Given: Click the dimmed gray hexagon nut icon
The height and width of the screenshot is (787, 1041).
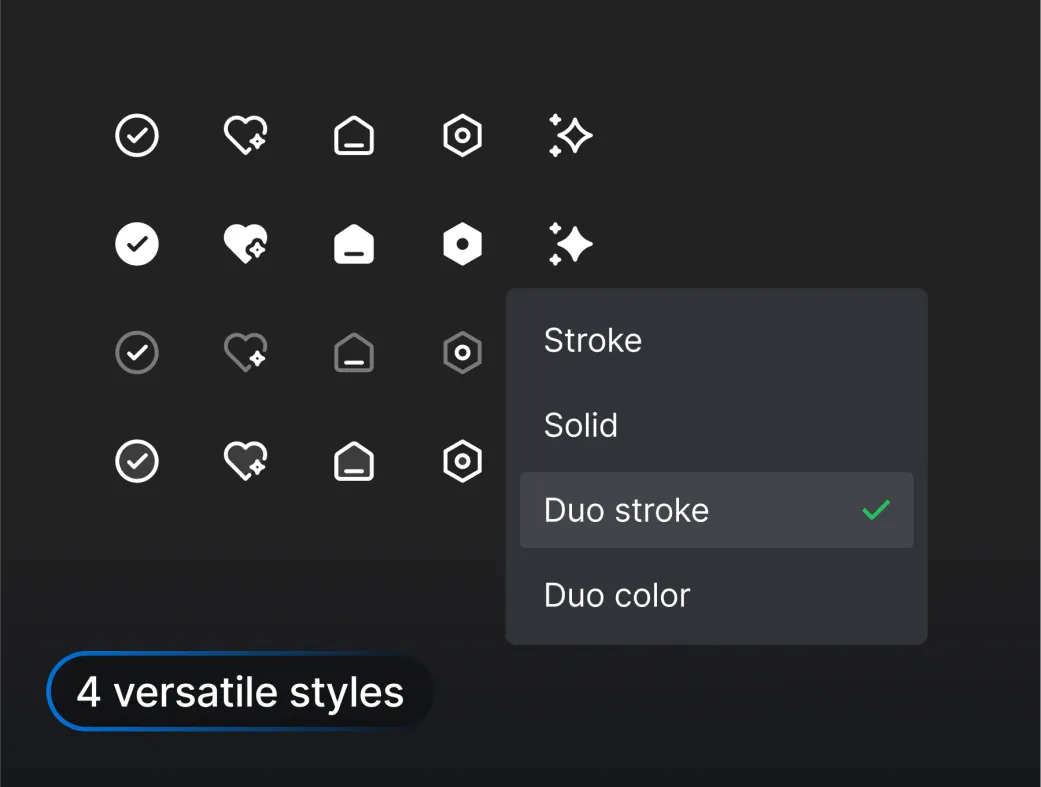Looking at the screenshot, I should (x=462, y=352).
